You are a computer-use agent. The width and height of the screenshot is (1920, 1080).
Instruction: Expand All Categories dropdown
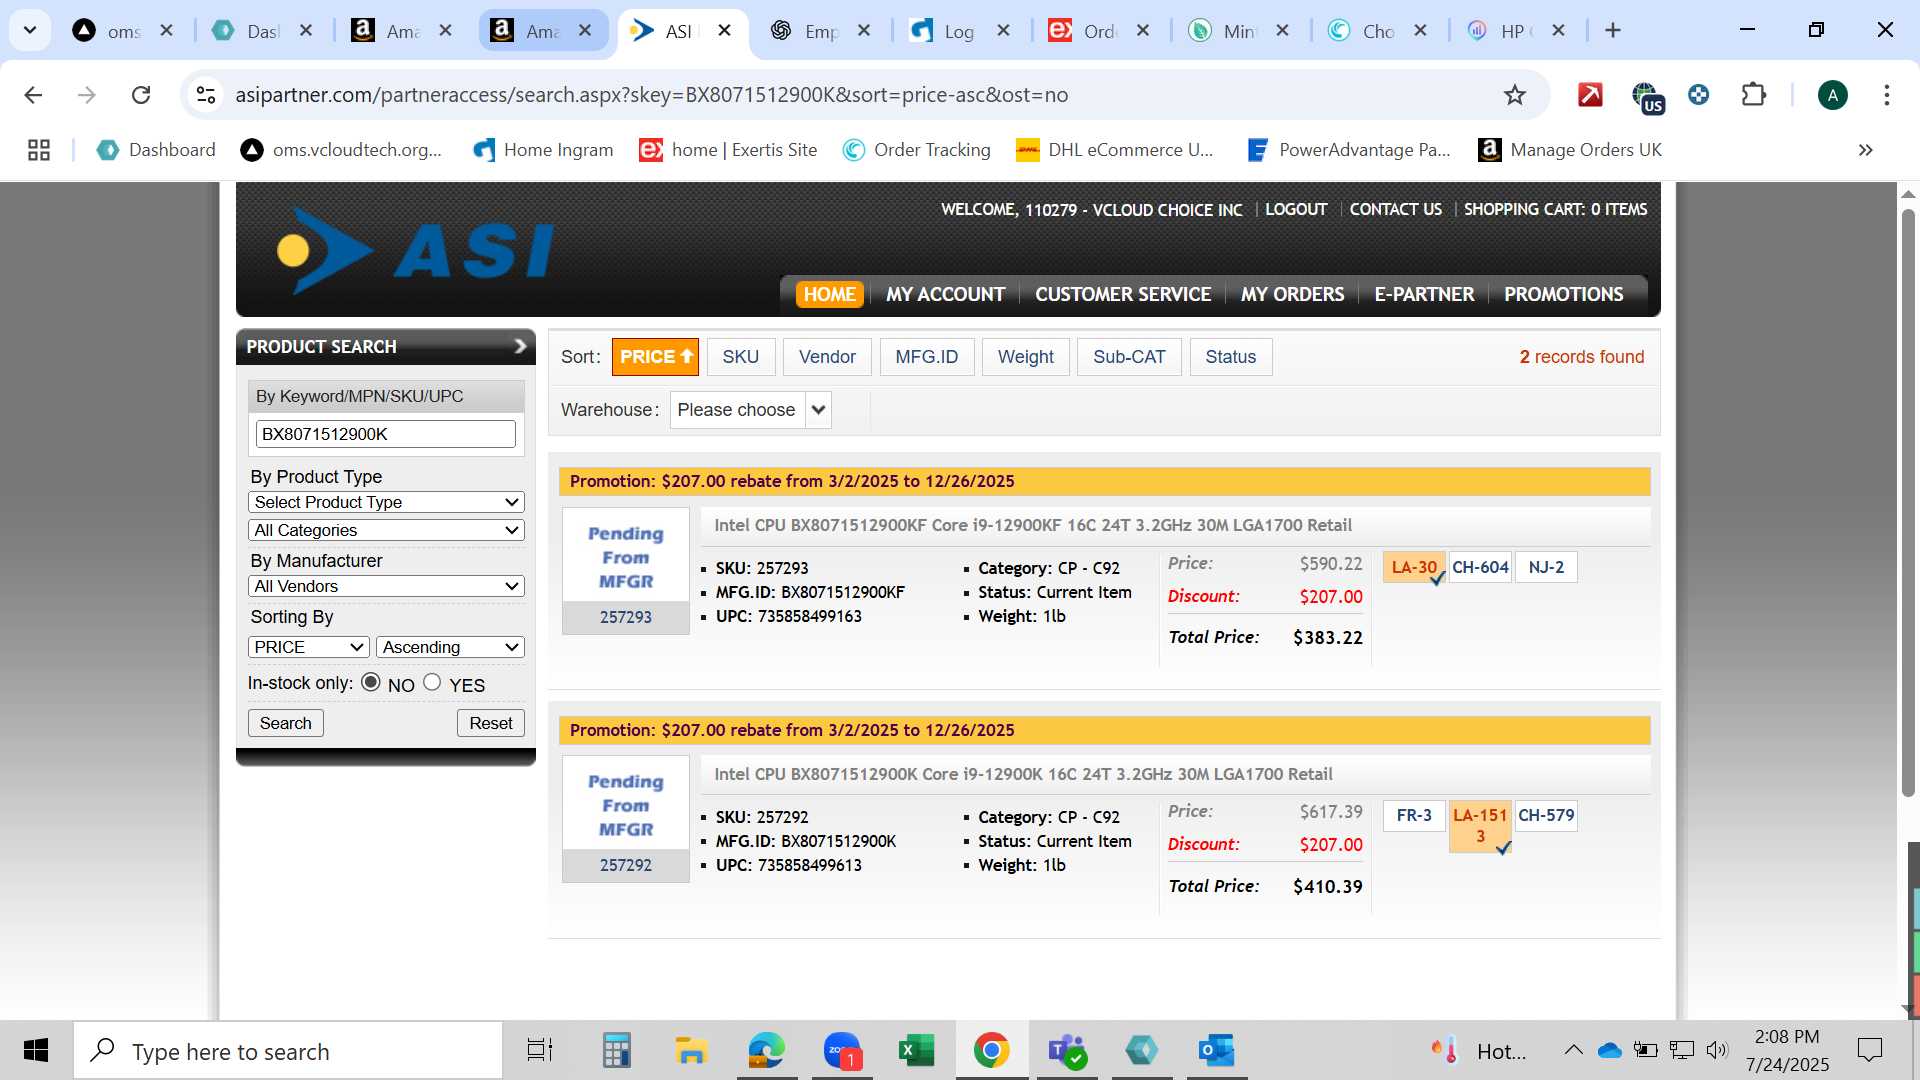[386, 530]
